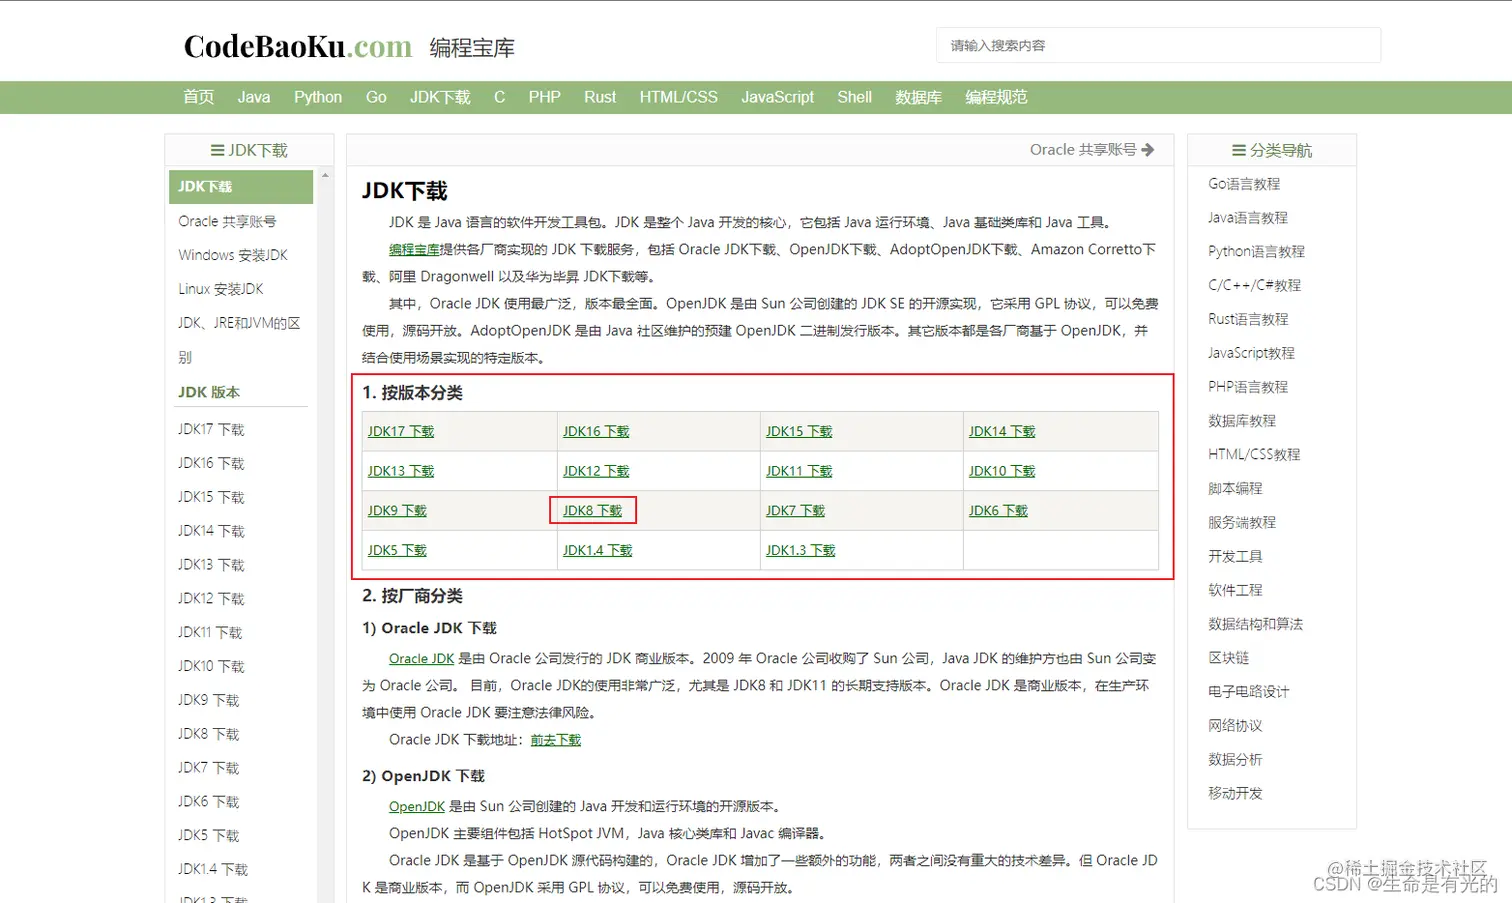Open 数据结构和算法 from the right sidebar
Image resolution: width=1512 pixels, height=903 pixels.
tap(1255, 623)
